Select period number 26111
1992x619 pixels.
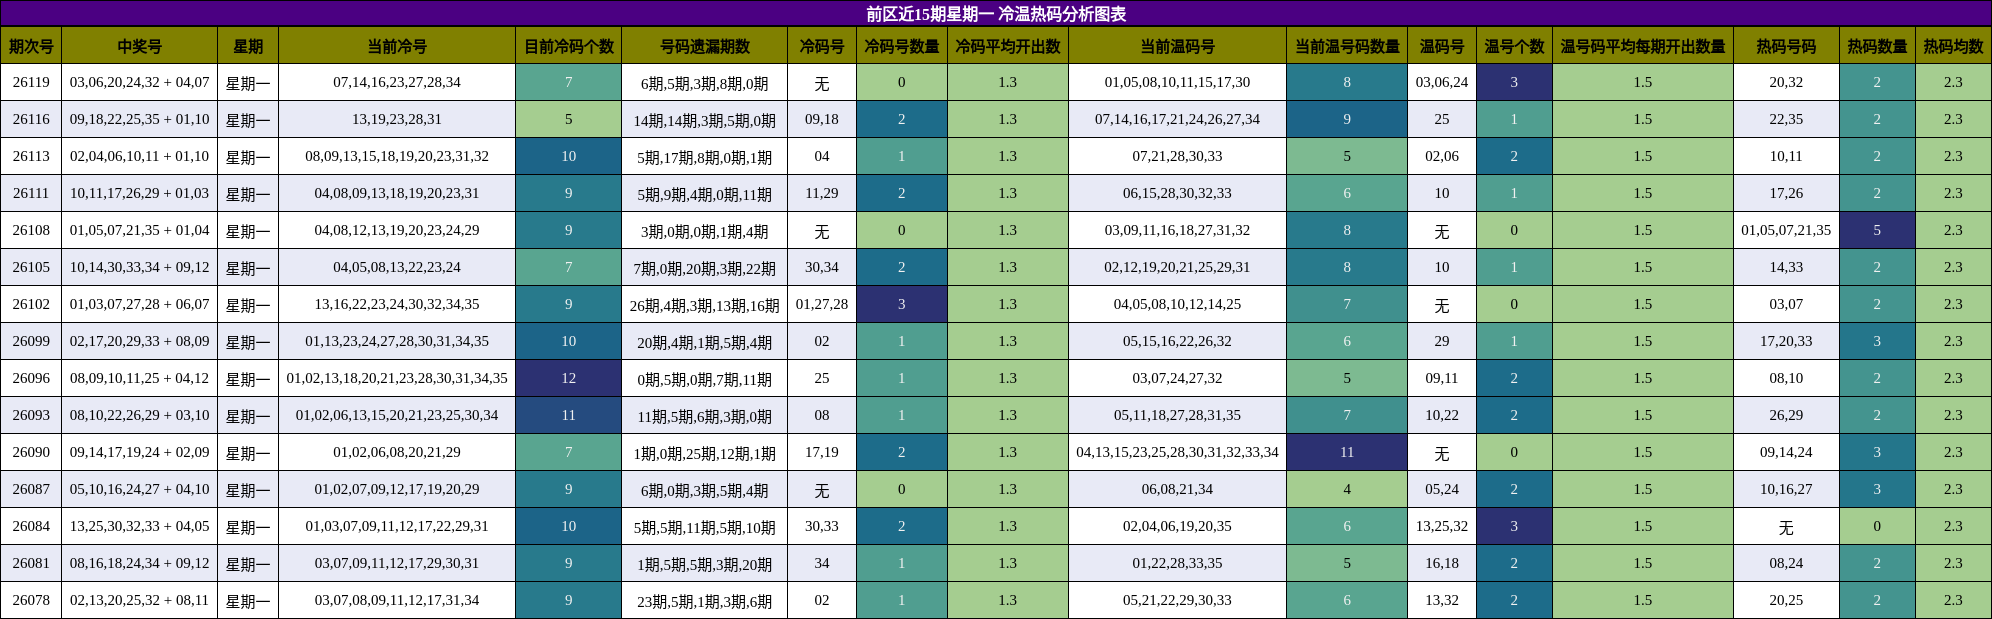tap(31, 193)
